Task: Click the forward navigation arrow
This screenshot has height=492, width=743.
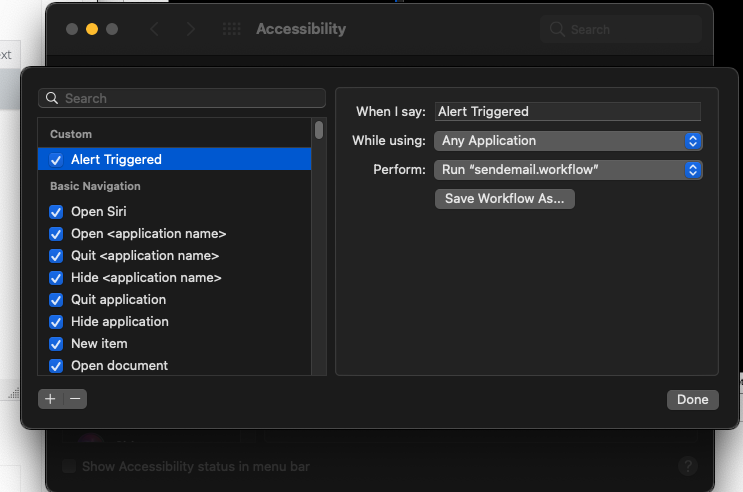Action: 190,30
